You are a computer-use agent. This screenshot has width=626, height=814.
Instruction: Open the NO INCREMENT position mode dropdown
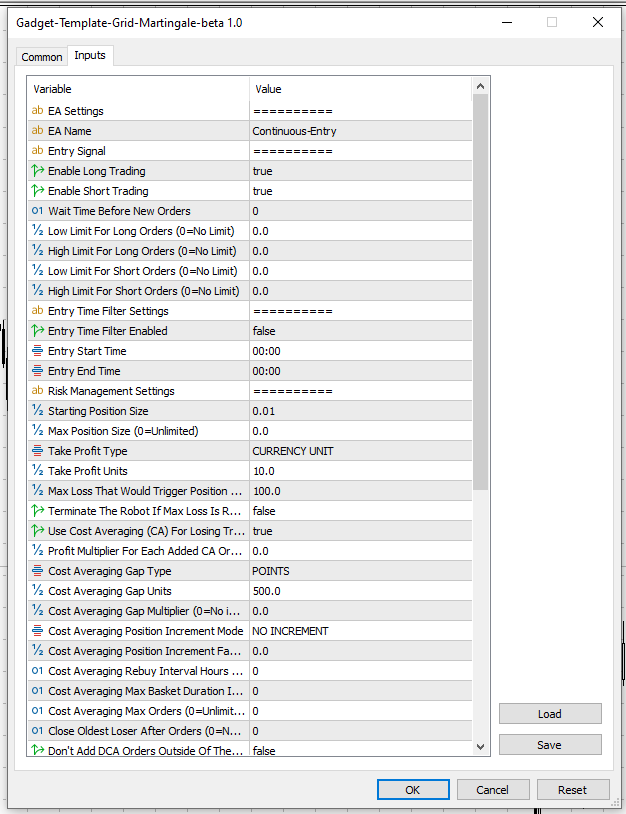point(360,631)
